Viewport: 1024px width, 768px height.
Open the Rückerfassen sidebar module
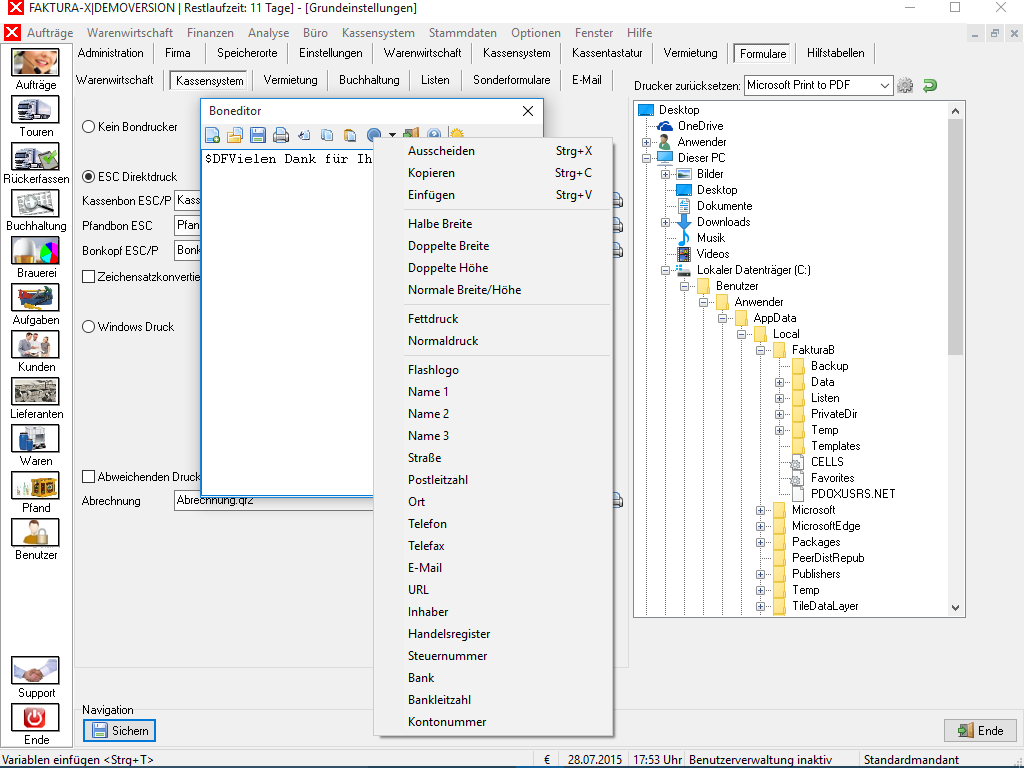[x=35, y=157]
